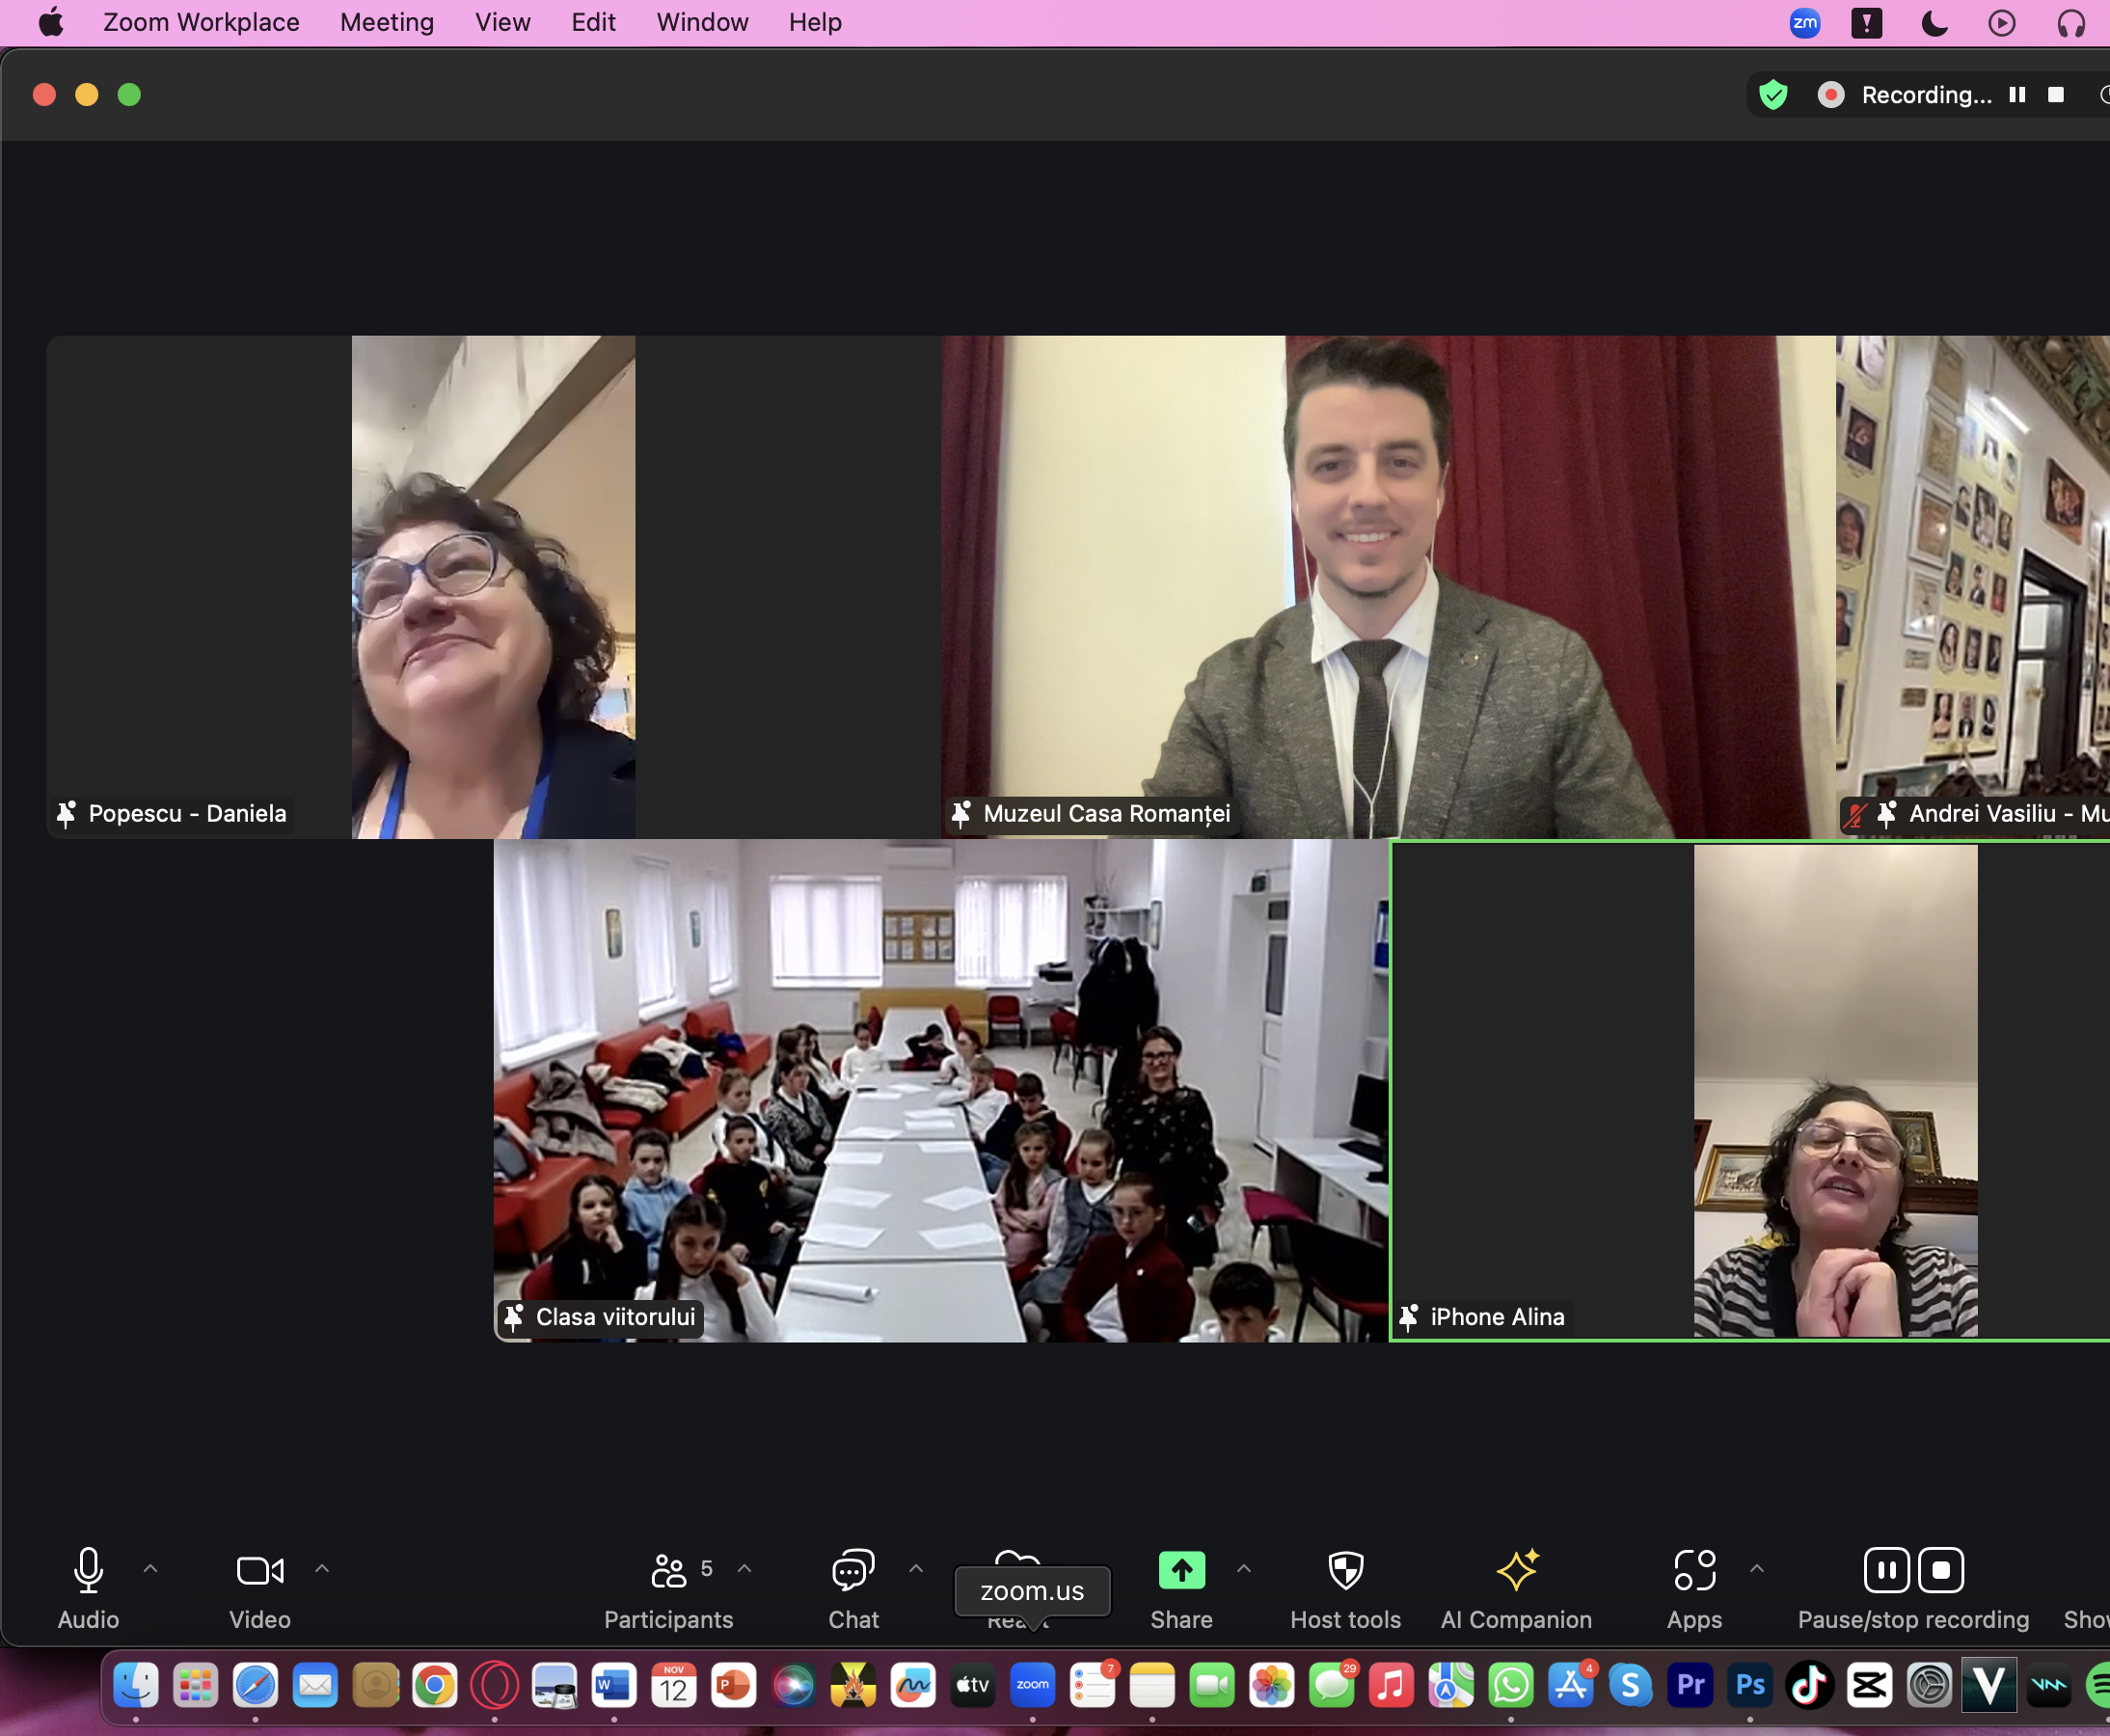
Task: Select the Clasa viitorului video tile
Action: (x=940, y=1090)
